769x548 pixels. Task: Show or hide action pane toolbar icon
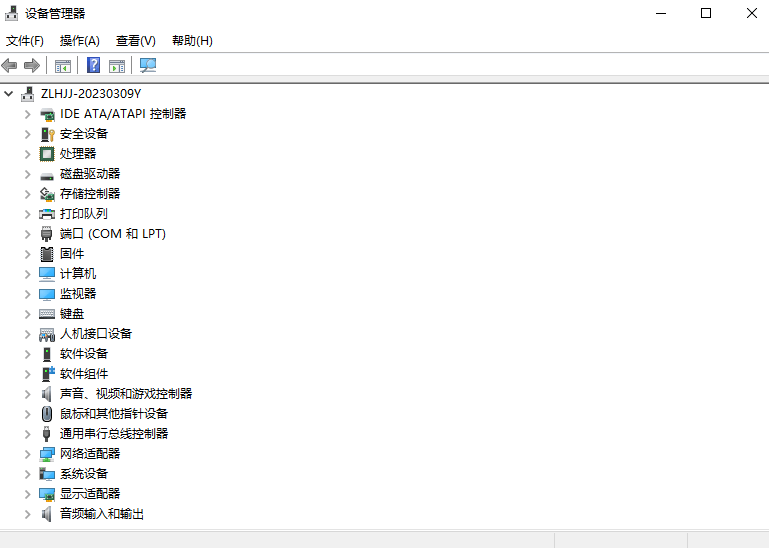117,66
